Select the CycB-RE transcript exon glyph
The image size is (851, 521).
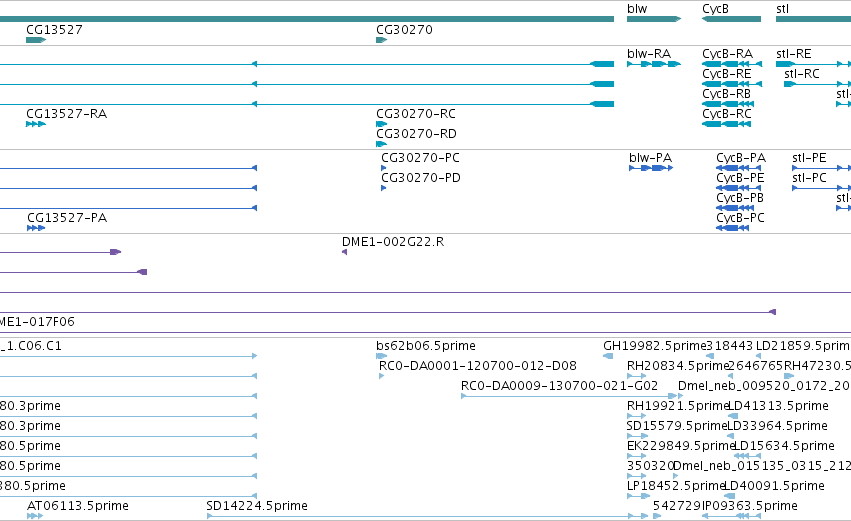tap(732, 84)
